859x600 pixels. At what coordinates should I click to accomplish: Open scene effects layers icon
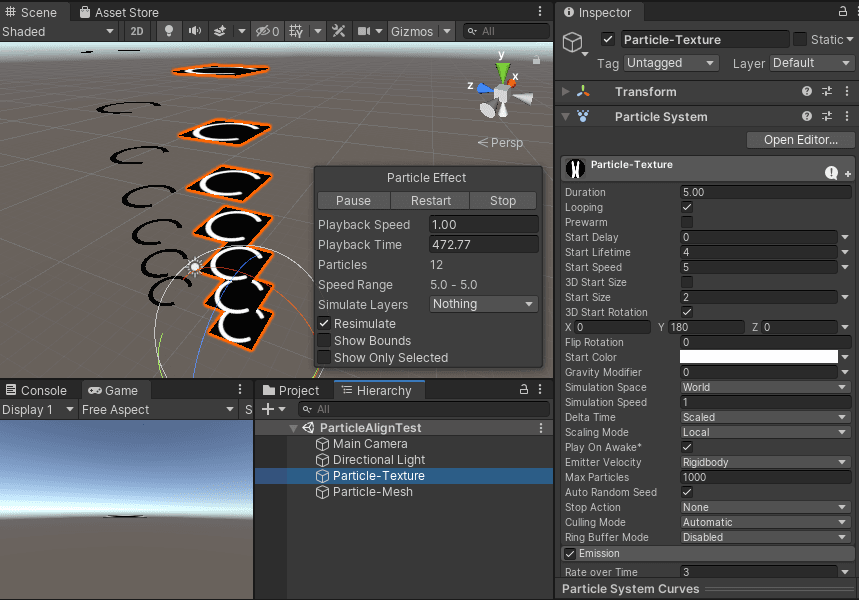220,31
